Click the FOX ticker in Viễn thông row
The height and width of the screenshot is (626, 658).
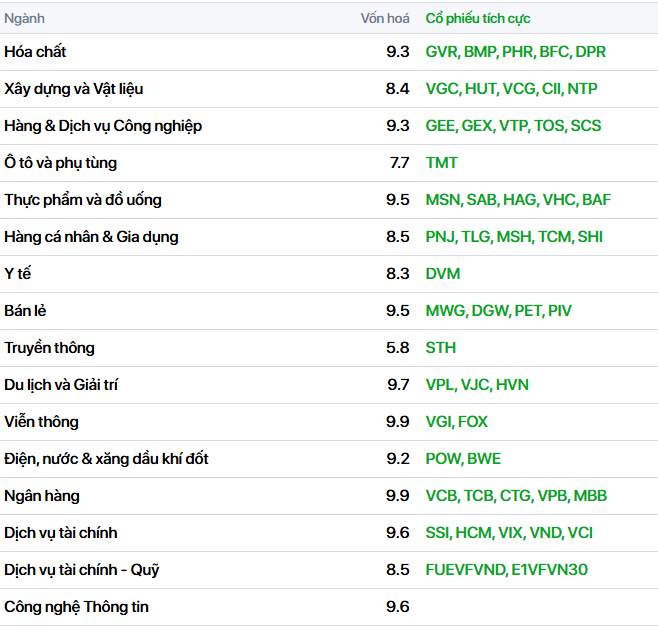click(473, 422)
